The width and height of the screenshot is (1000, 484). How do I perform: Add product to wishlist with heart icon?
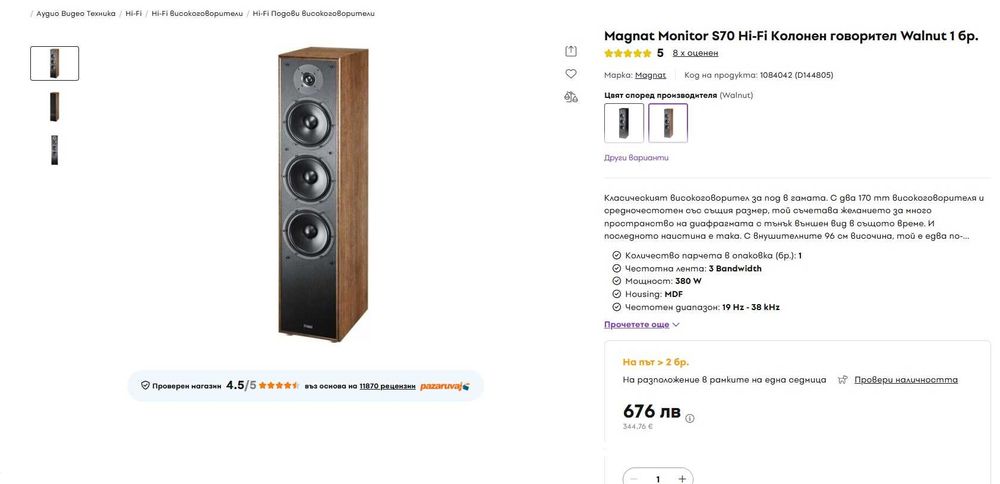[571, 74]
